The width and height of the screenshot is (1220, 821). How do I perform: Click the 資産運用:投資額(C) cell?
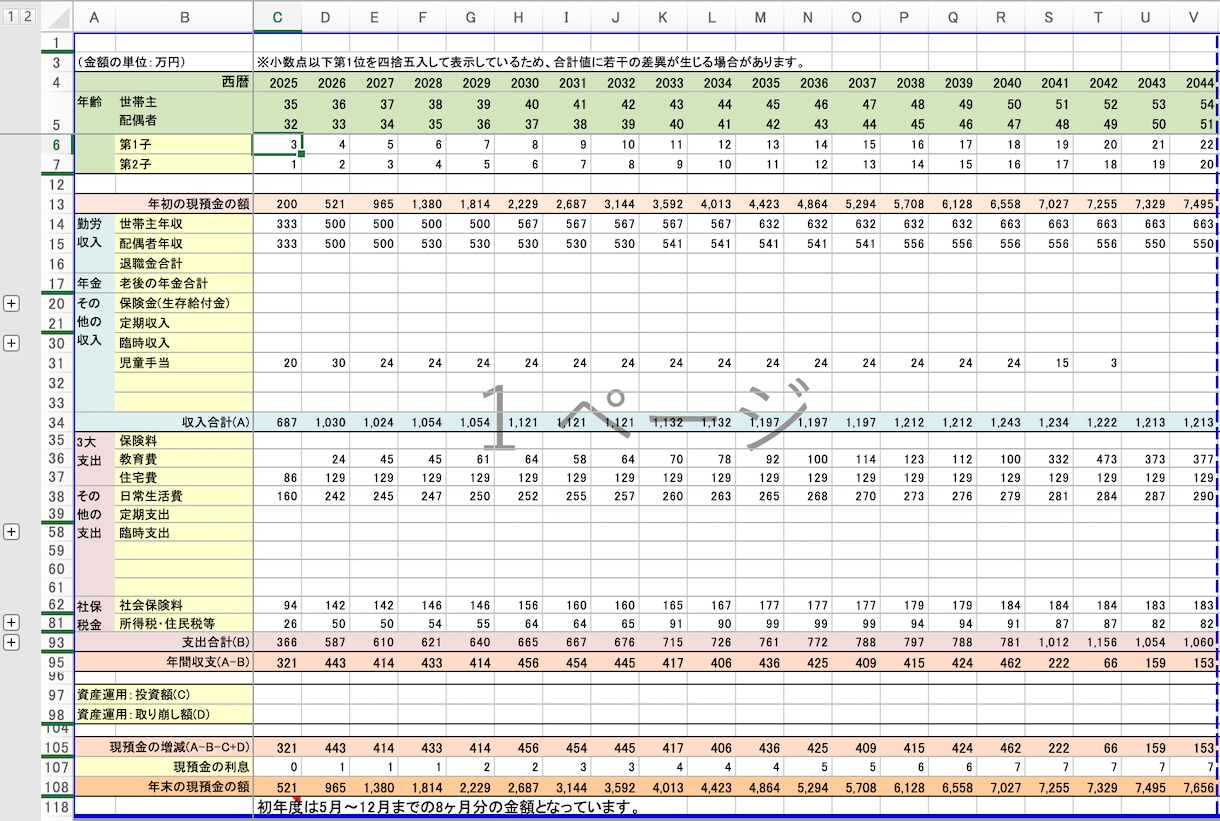pos(164,695)
